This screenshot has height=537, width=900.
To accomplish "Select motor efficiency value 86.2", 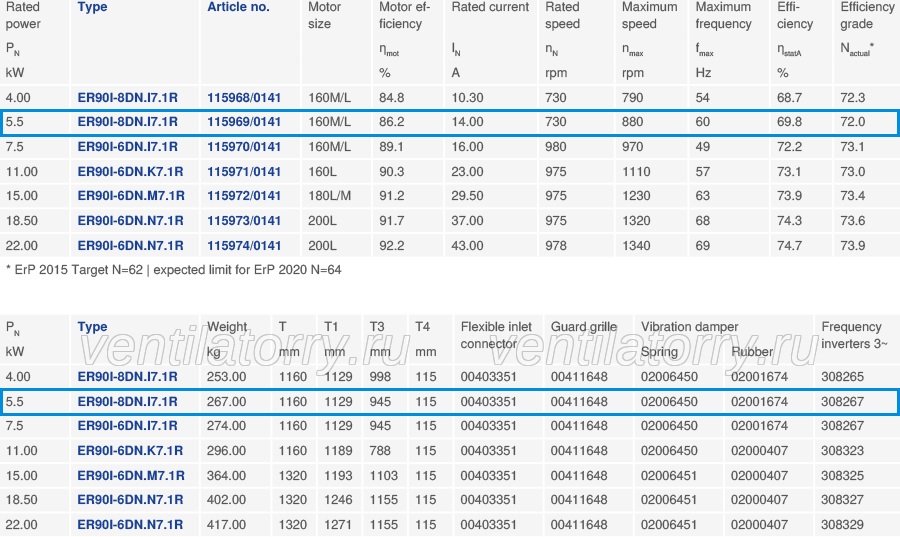I will [391, 122].
